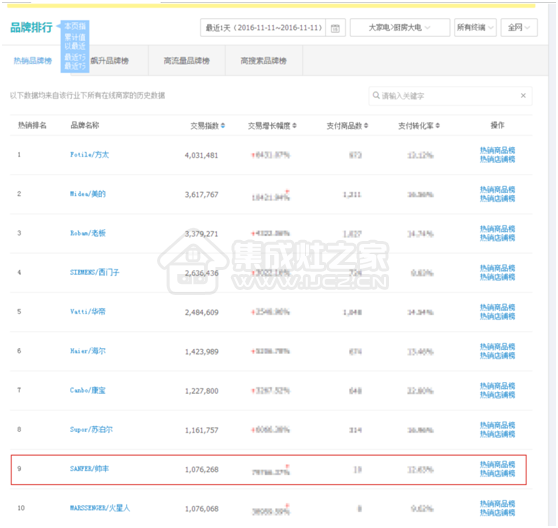Screen dimensions: 558x528
Task: Open 热销店铺榜 for MARSSENGER/火星人 row
Action: pos(497,512)
